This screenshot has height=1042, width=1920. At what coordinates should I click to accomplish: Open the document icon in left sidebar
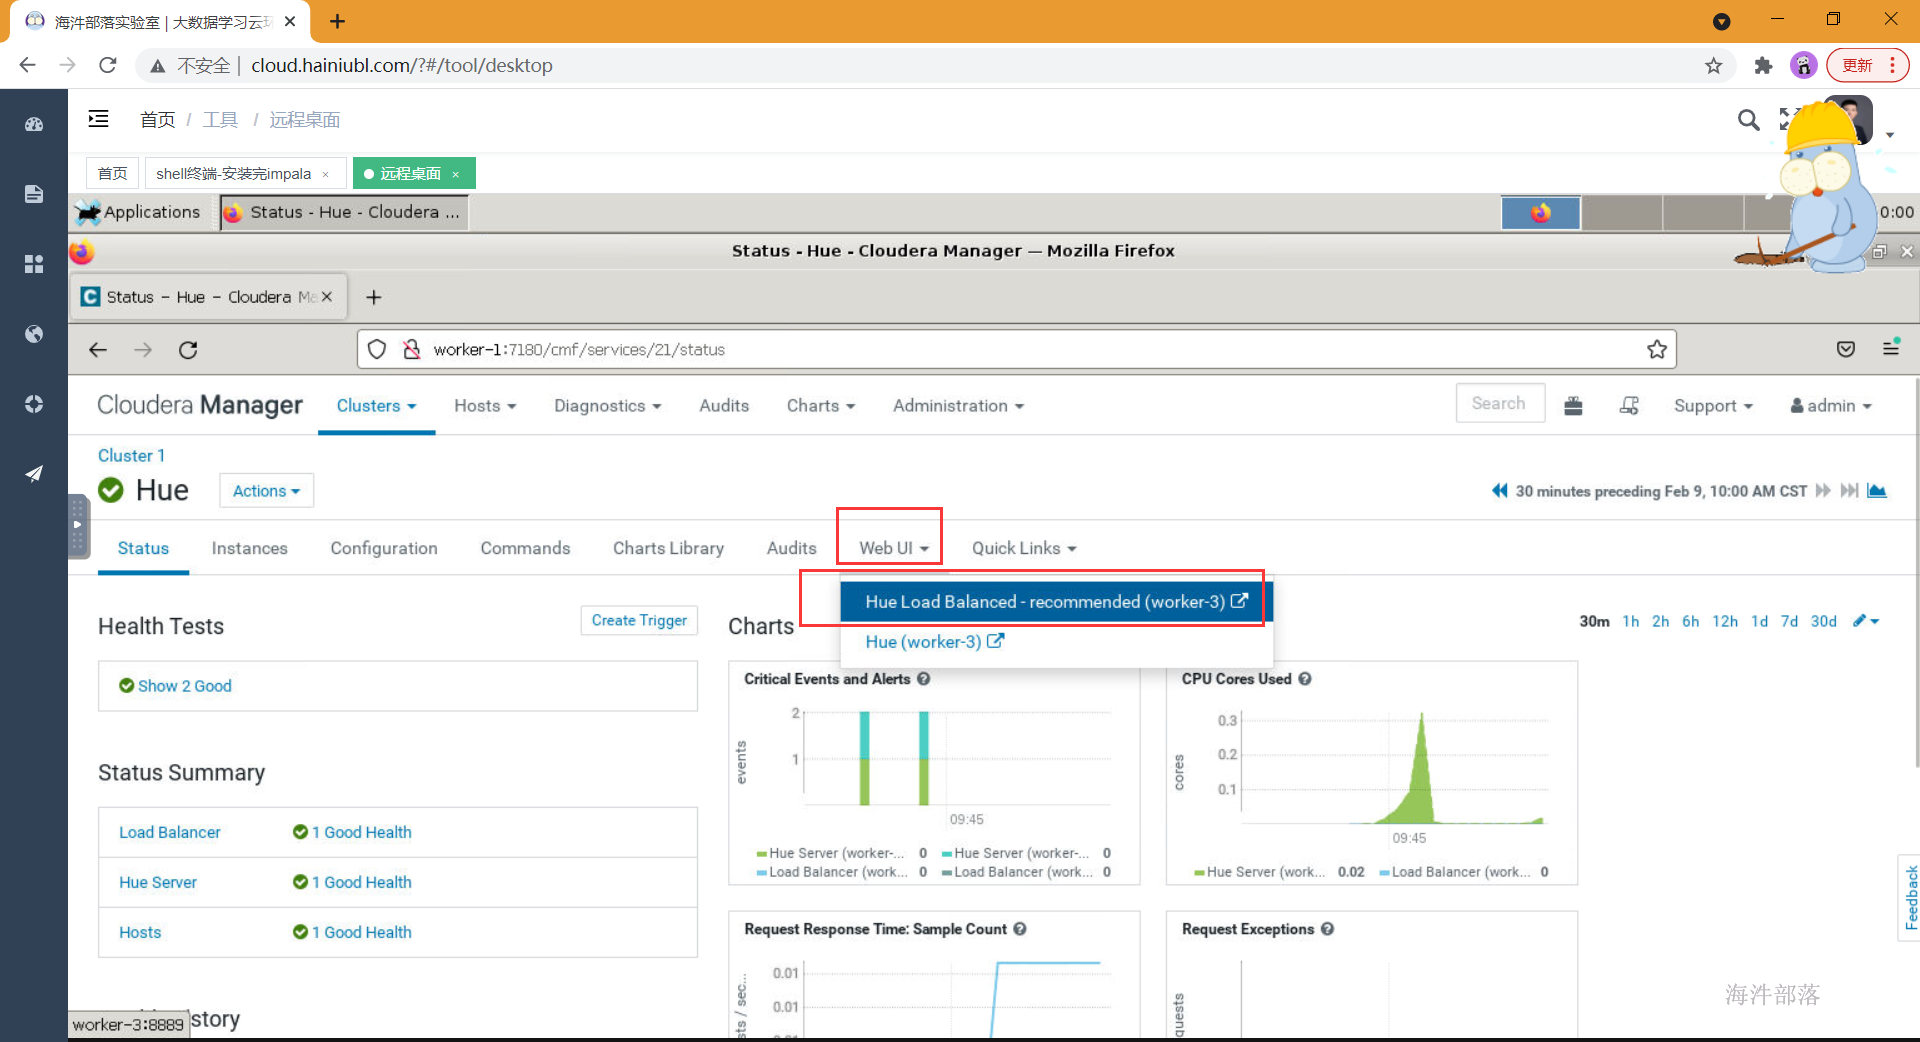click(34, 194)
